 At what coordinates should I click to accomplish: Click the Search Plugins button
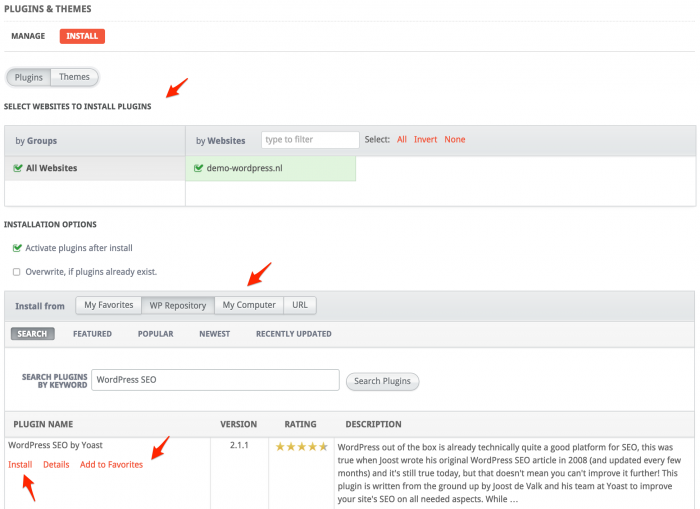383,381
